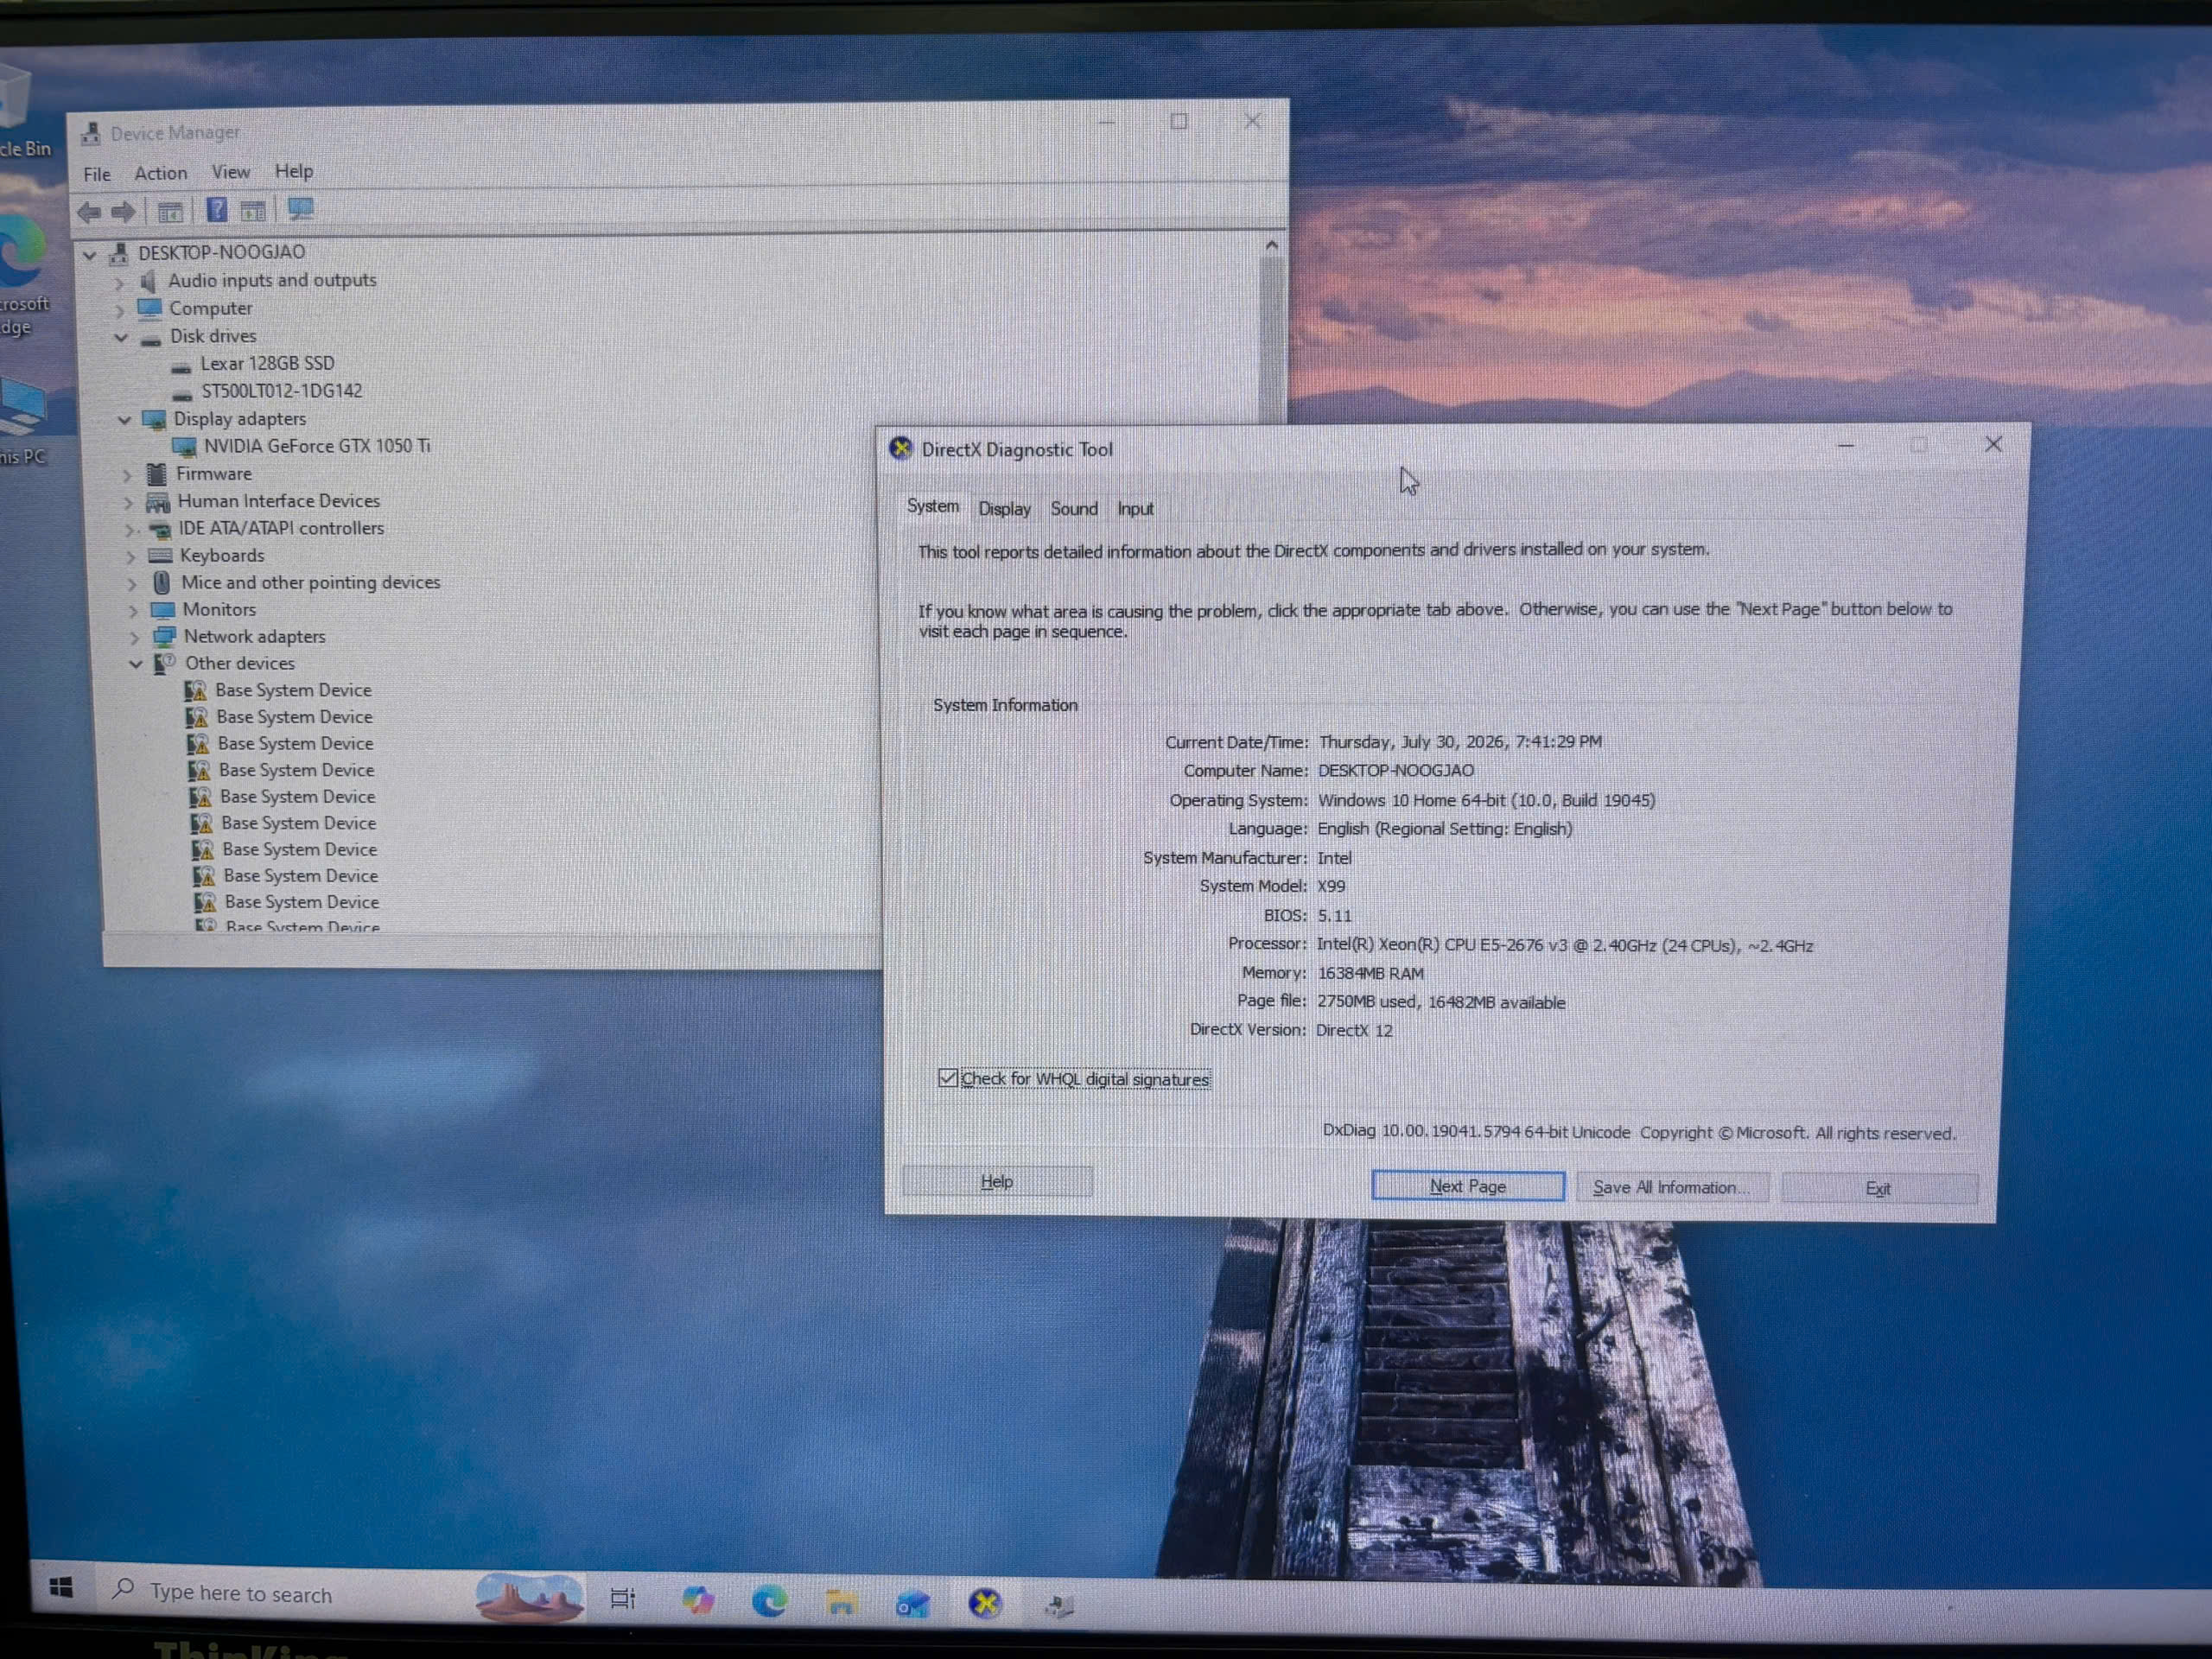This screenshot has height=1659, width=2212.
Task: Minimize the DirectX Diagnostic Tool window
Action: (x=1846, y=446)
